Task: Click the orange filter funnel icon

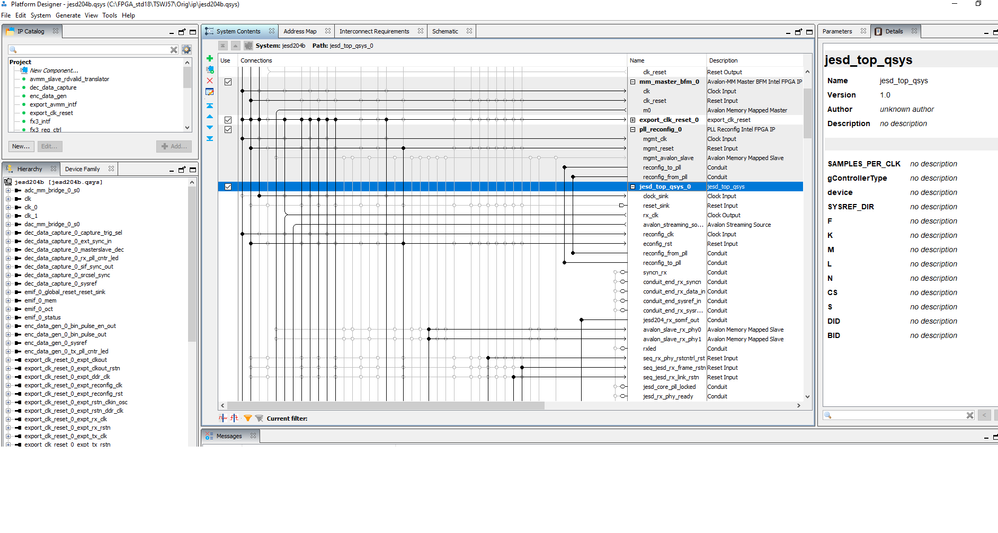Action: click(248, 418)
